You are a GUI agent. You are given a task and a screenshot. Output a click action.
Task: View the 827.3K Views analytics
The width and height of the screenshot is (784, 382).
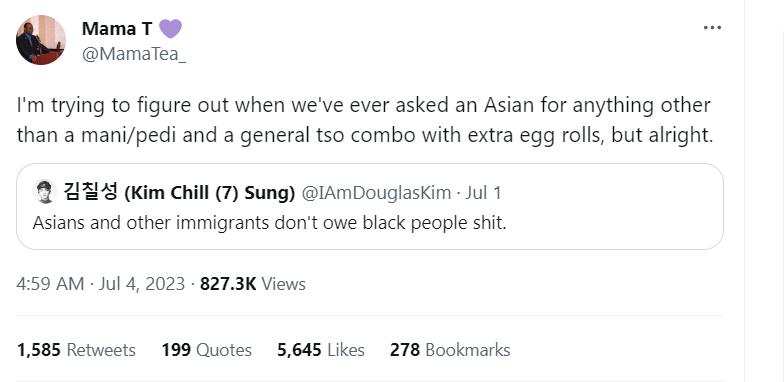252,284
